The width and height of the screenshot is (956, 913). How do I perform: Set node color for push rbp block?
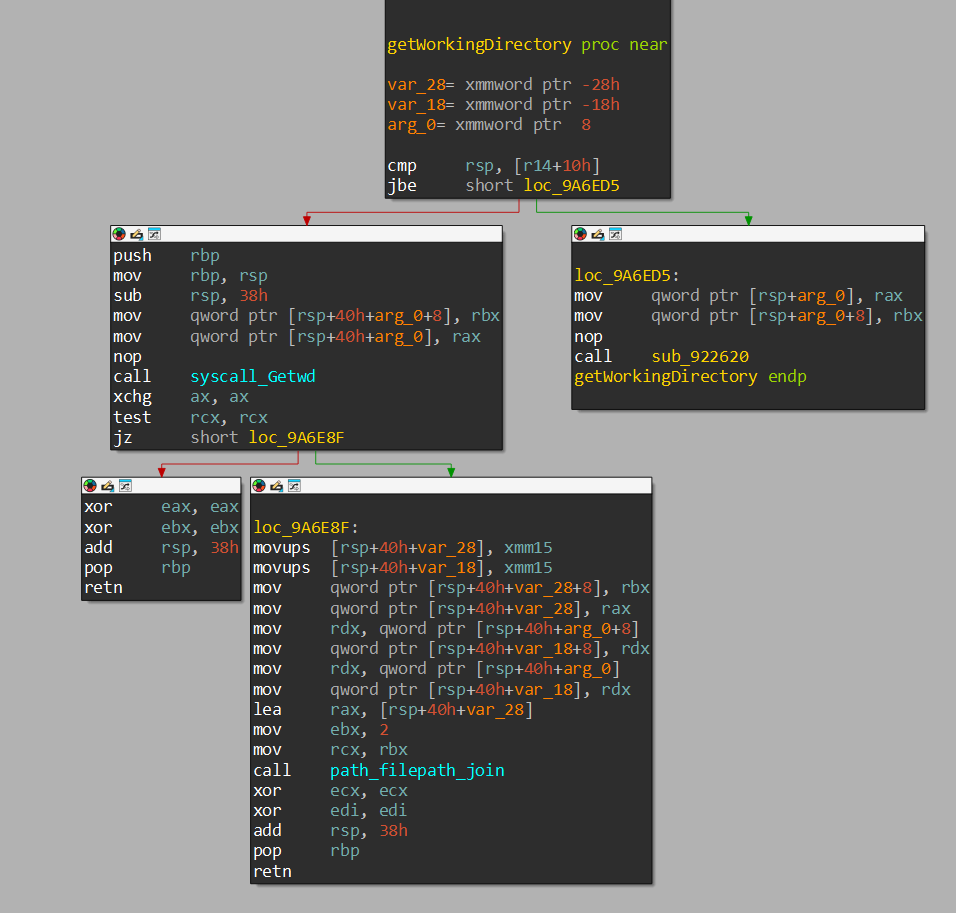(119, 234)
